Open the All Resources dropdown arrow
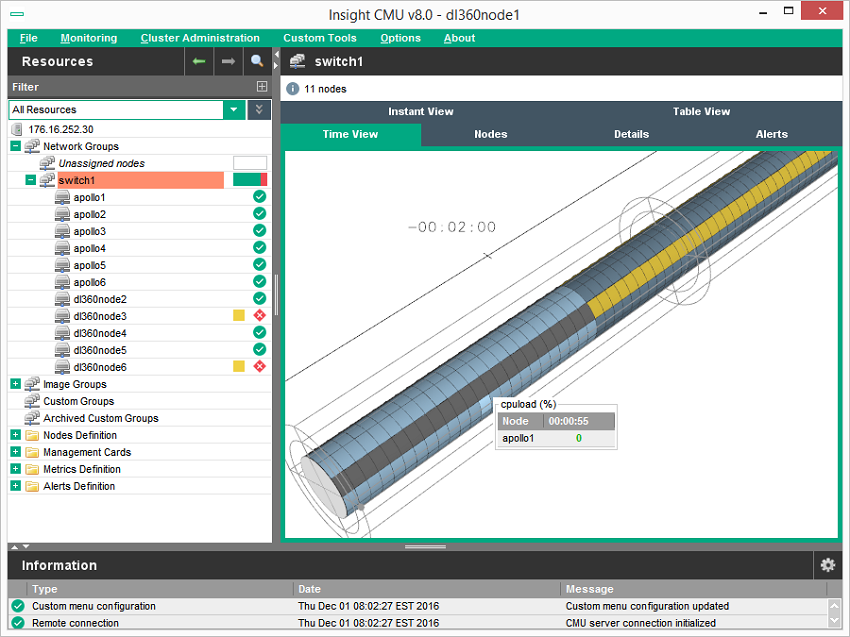This screenshot has width=850, height=637. click(234, 110)
